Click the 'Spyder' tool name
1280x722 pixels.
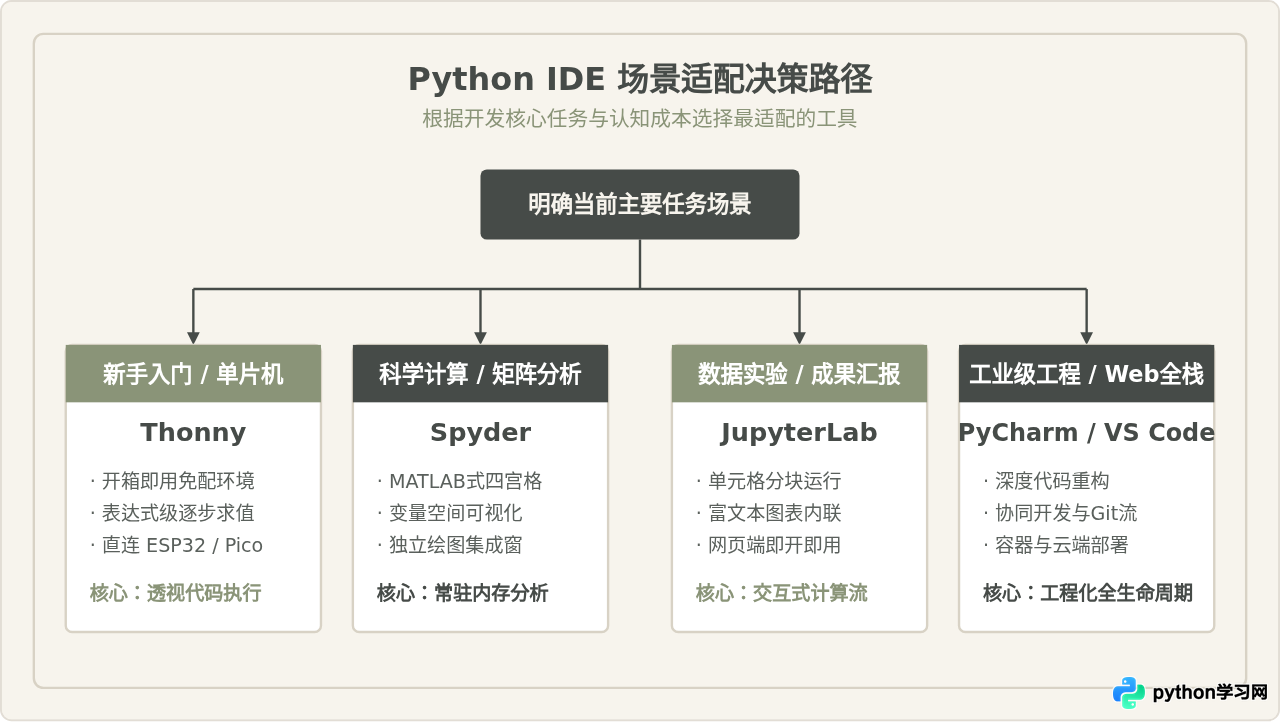[480, 432]
